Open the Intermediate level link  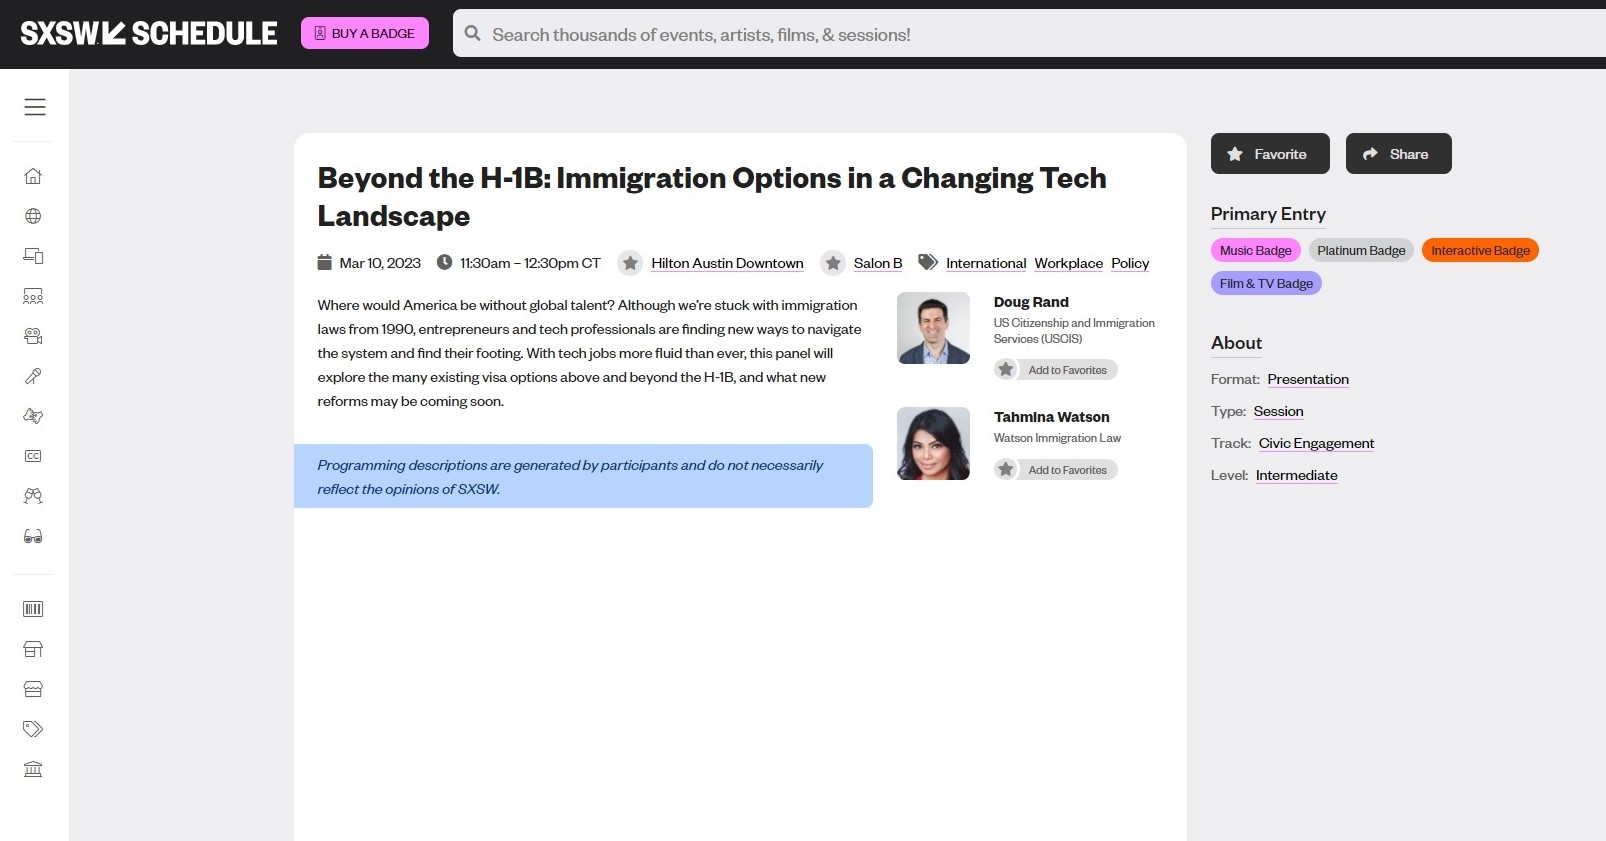click(x=1296, y=475)
